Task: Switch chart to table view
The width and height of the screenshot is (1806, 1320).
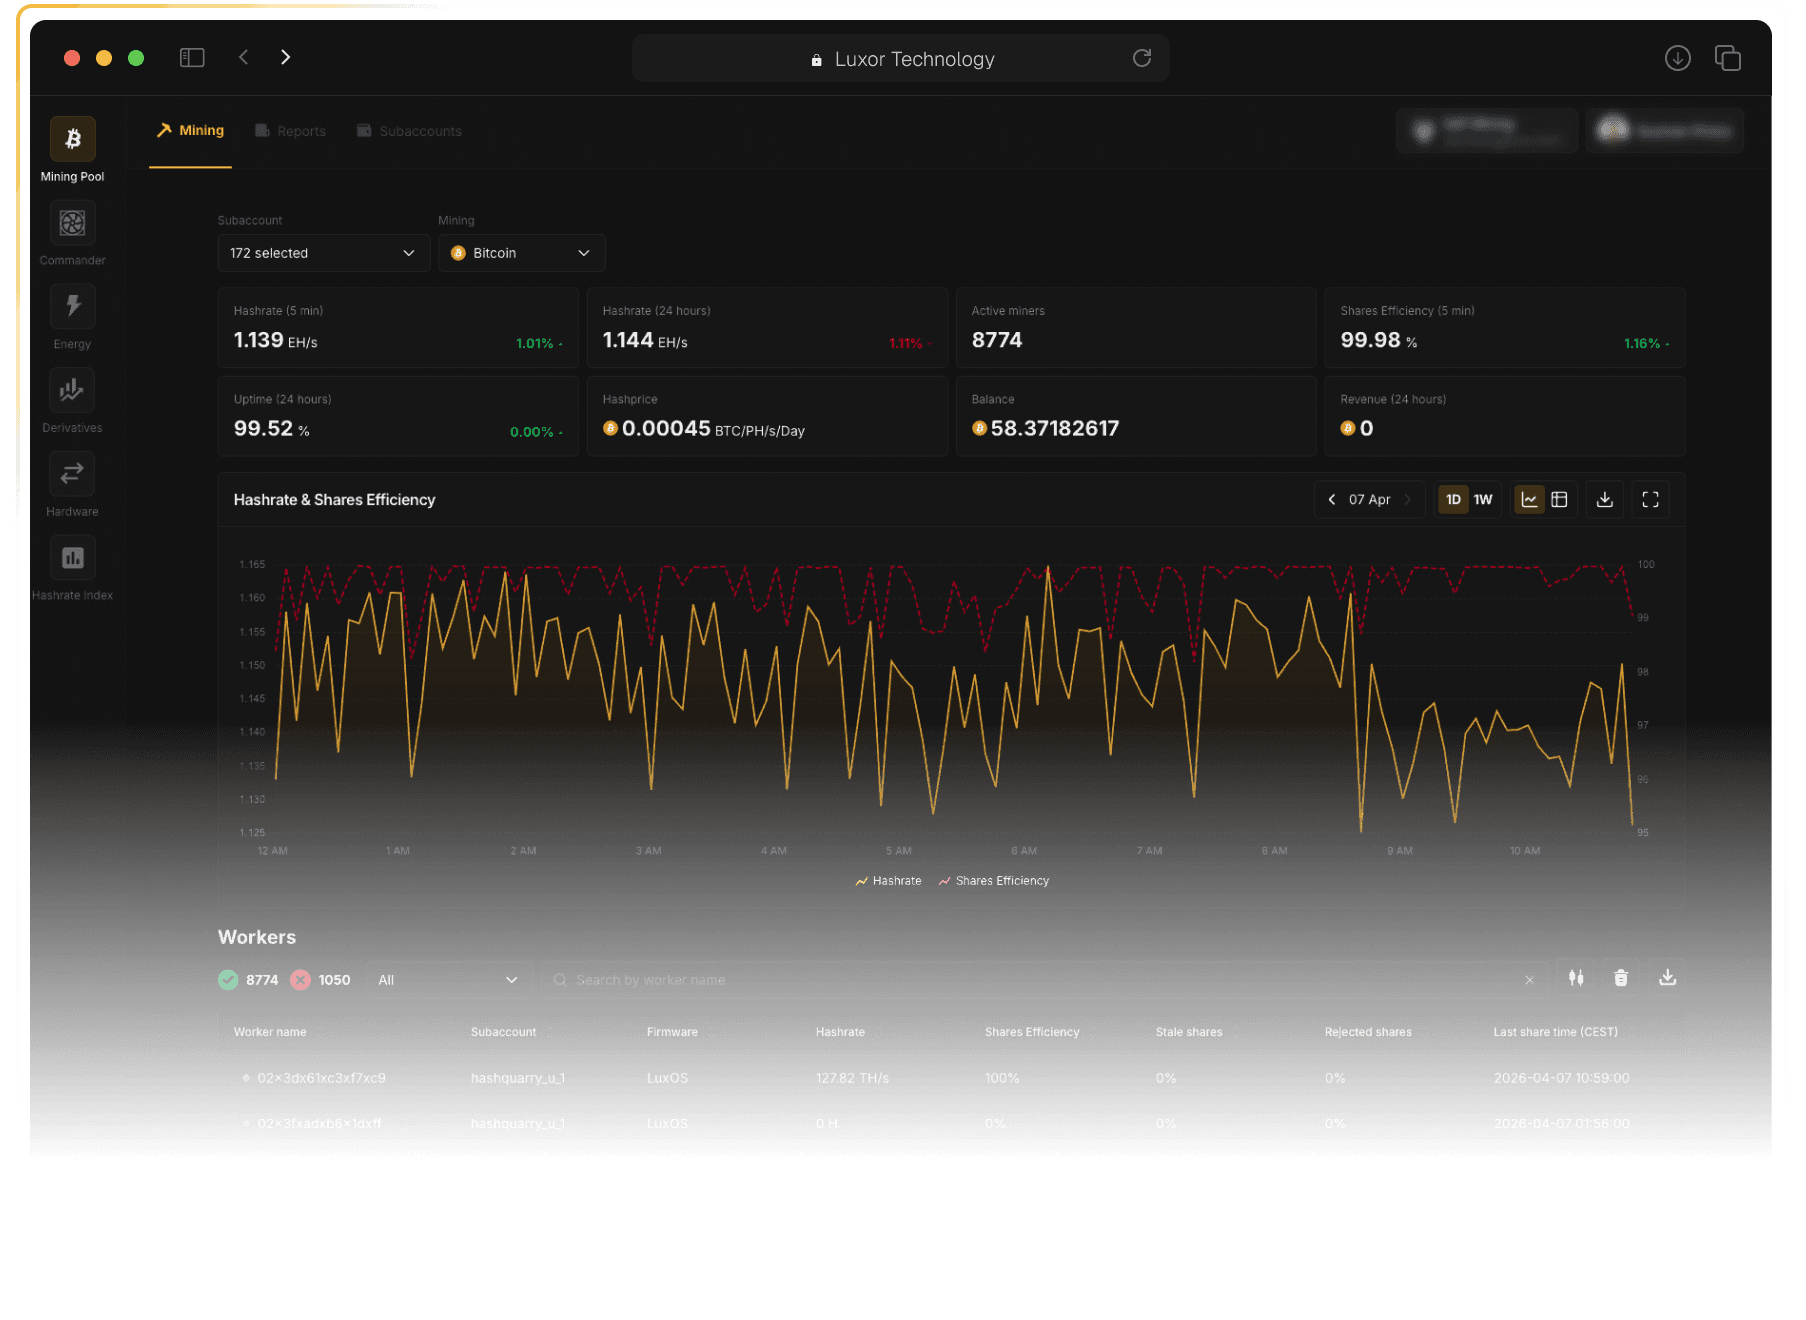Action: [1560, 499]
